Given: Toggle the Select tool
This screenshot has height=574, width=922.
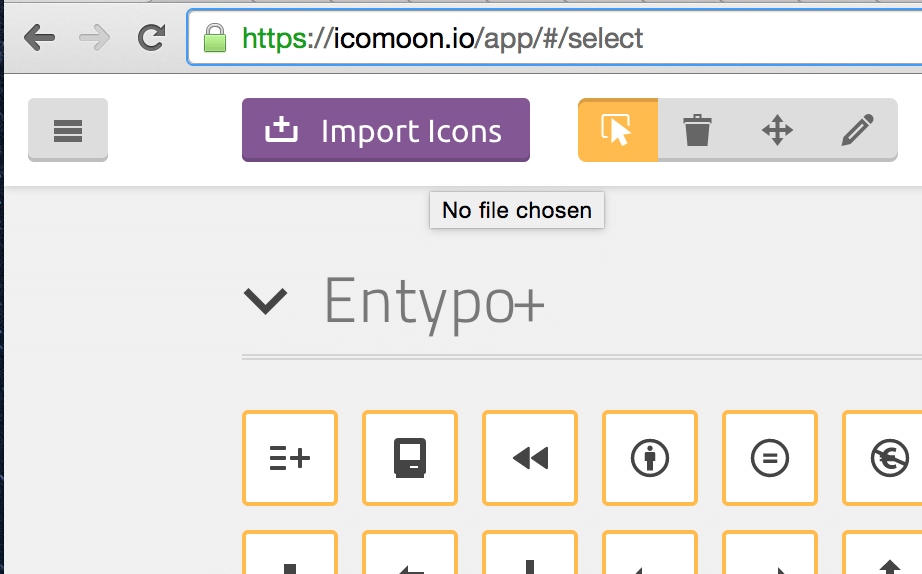Looking at the screenshot, I should coord(618,130).
